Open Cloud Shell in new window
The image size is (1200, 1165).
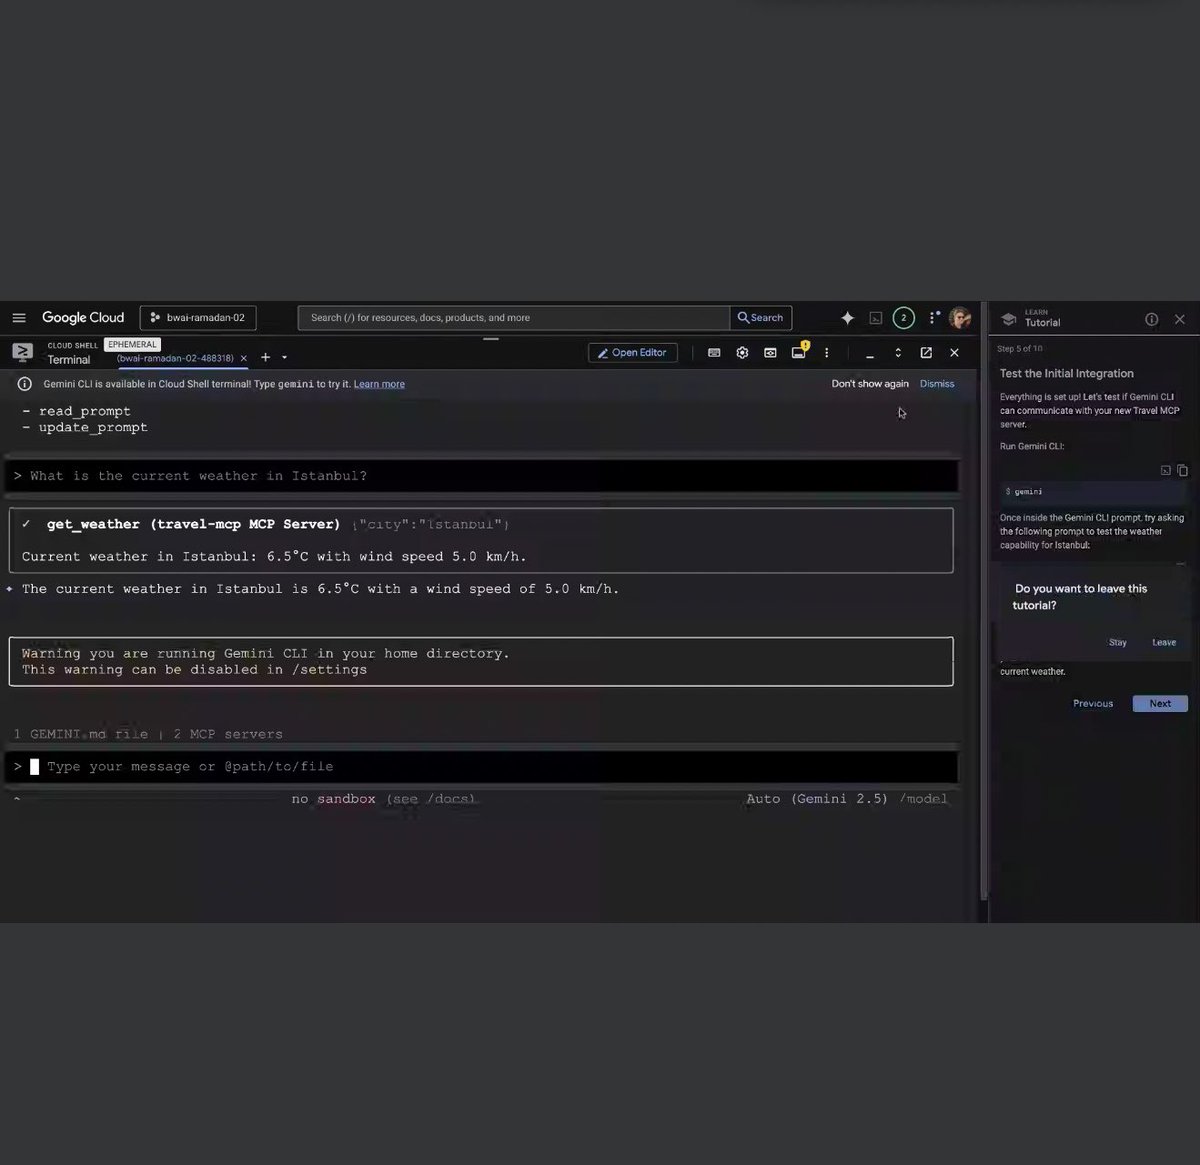pyautogui.click(x=926, y=353)
